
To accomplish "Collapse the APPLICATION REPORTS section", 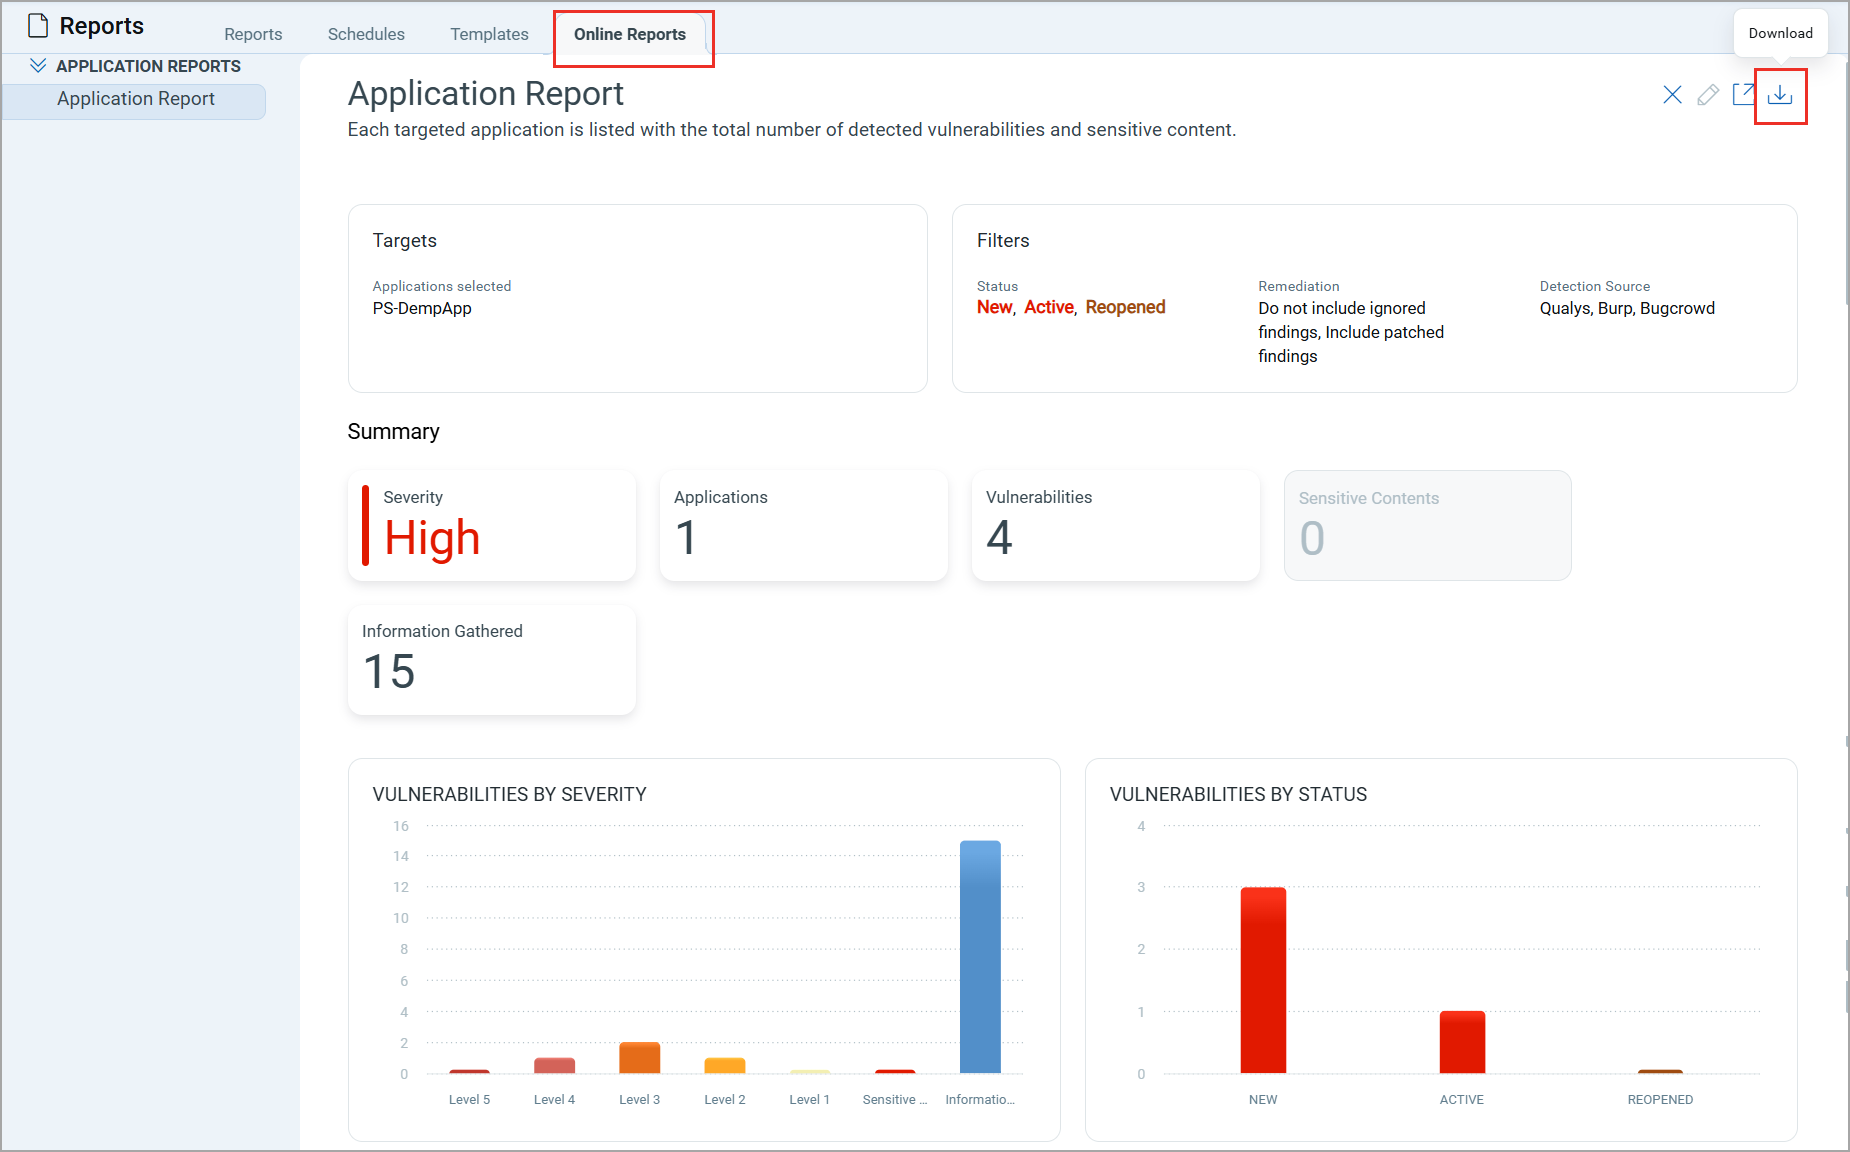I will (x=38, y=66).
